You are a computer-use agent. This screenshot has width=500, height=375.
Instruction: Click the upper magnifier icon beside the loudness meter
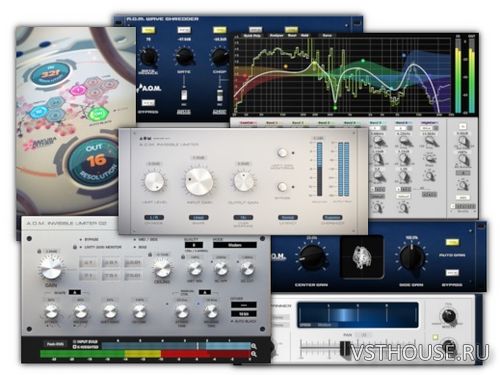(254, 346)
